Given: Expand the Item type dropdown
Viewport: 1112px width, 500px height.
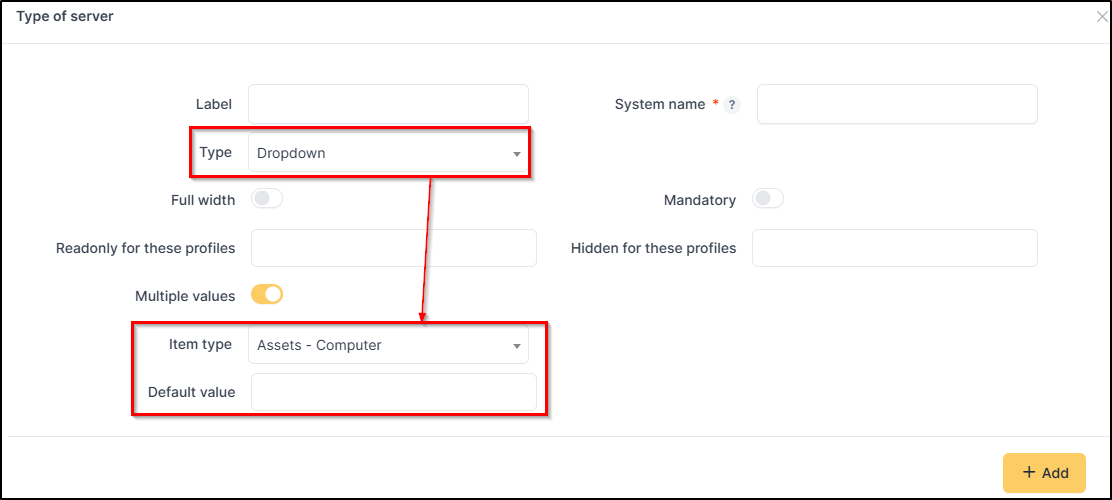Looking at the screenshot, I should (388, 346).
